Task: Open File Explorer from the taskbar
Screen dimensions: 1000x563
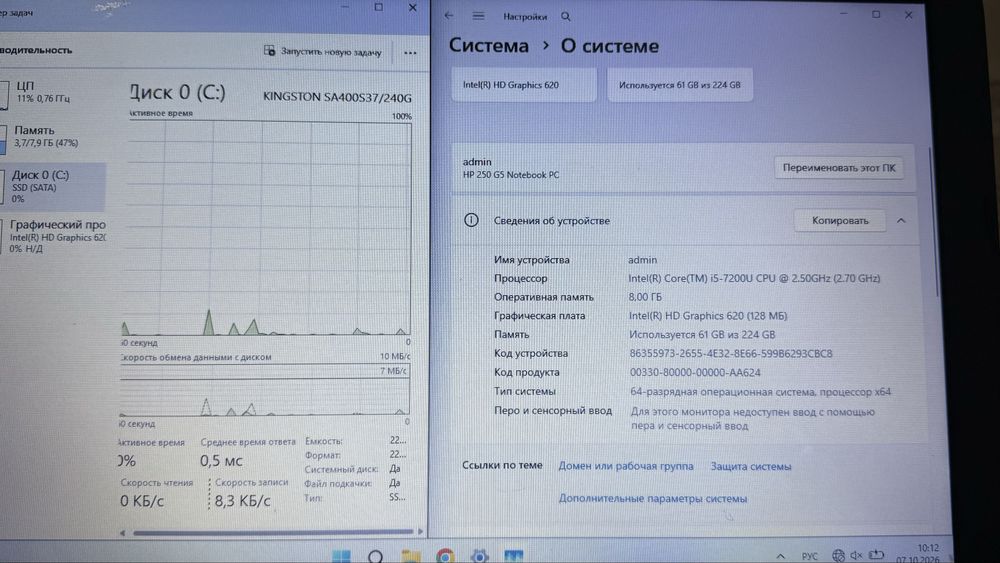Action: [x=411, y=557]
